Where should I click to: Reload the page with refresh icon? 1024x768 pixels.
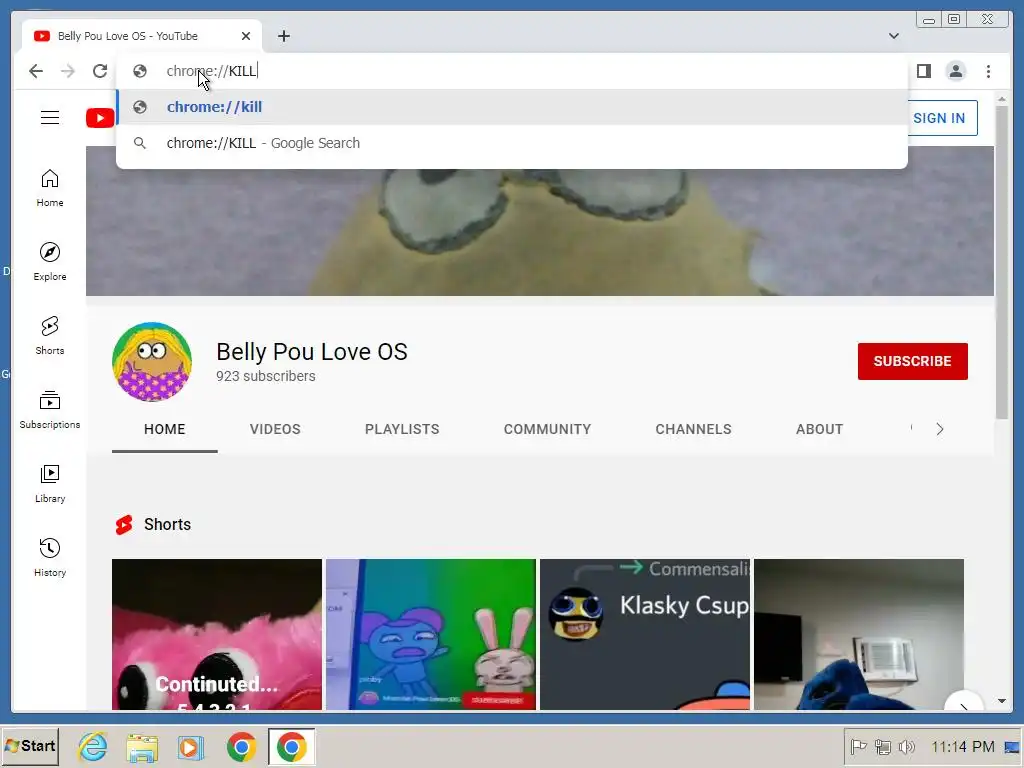pyautogui.click(x=100, y=71)
